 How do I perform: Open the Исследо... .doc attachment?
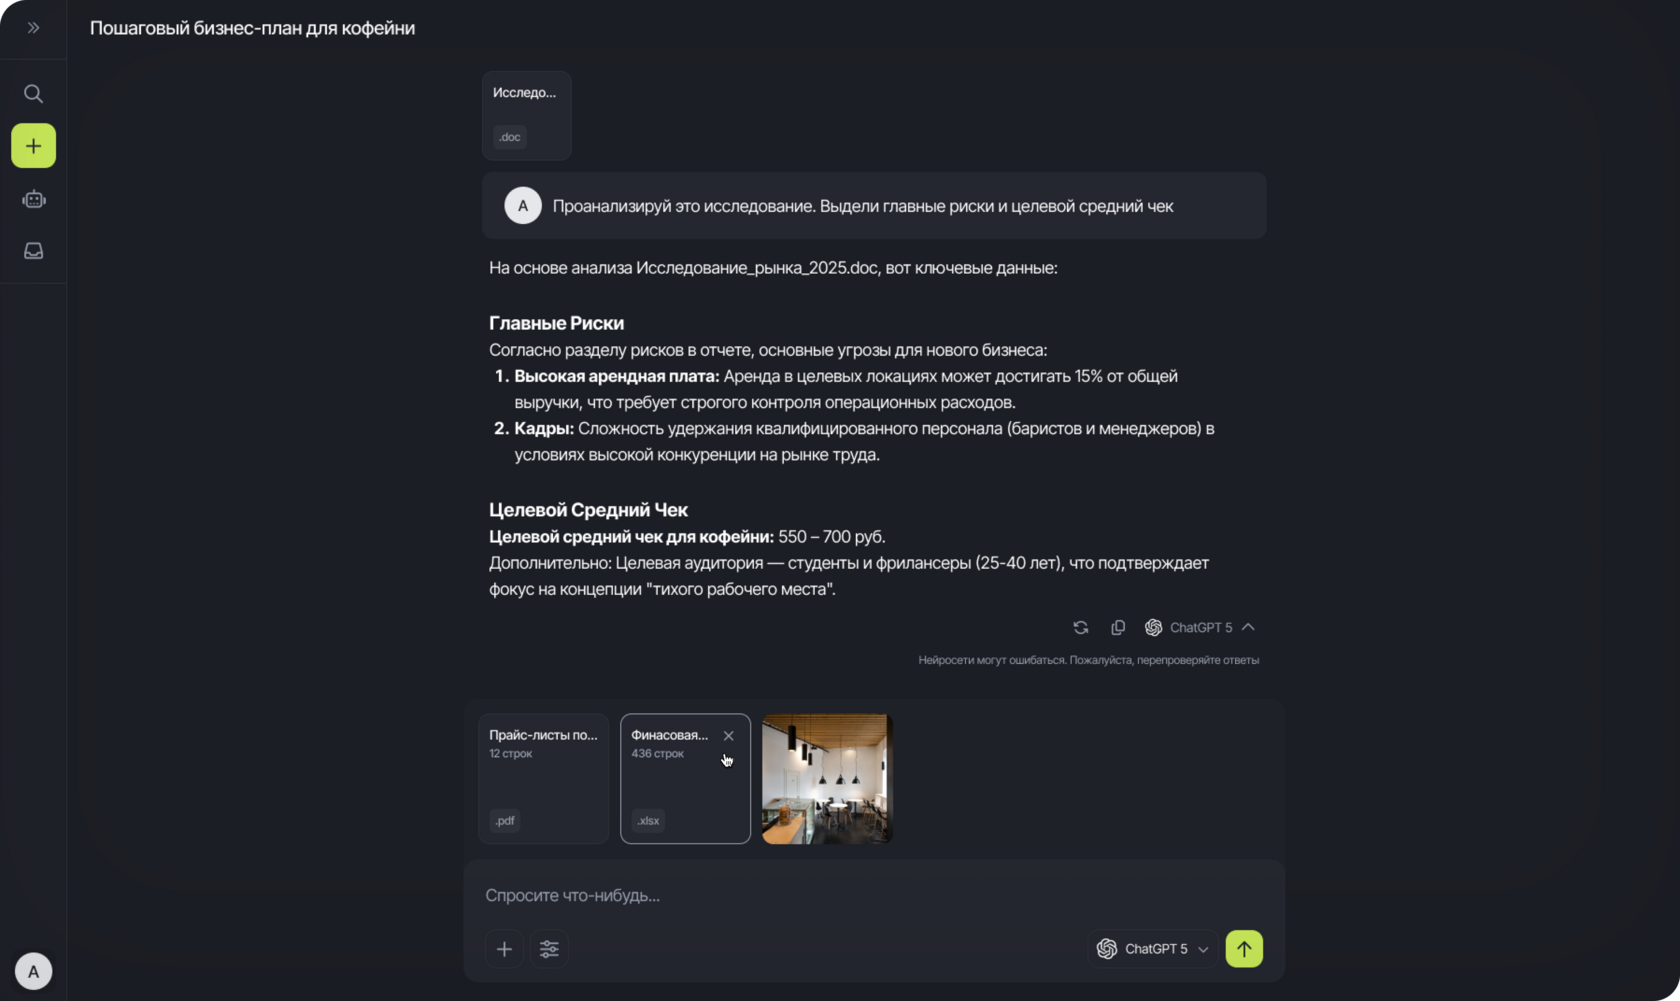pos(526,115)
